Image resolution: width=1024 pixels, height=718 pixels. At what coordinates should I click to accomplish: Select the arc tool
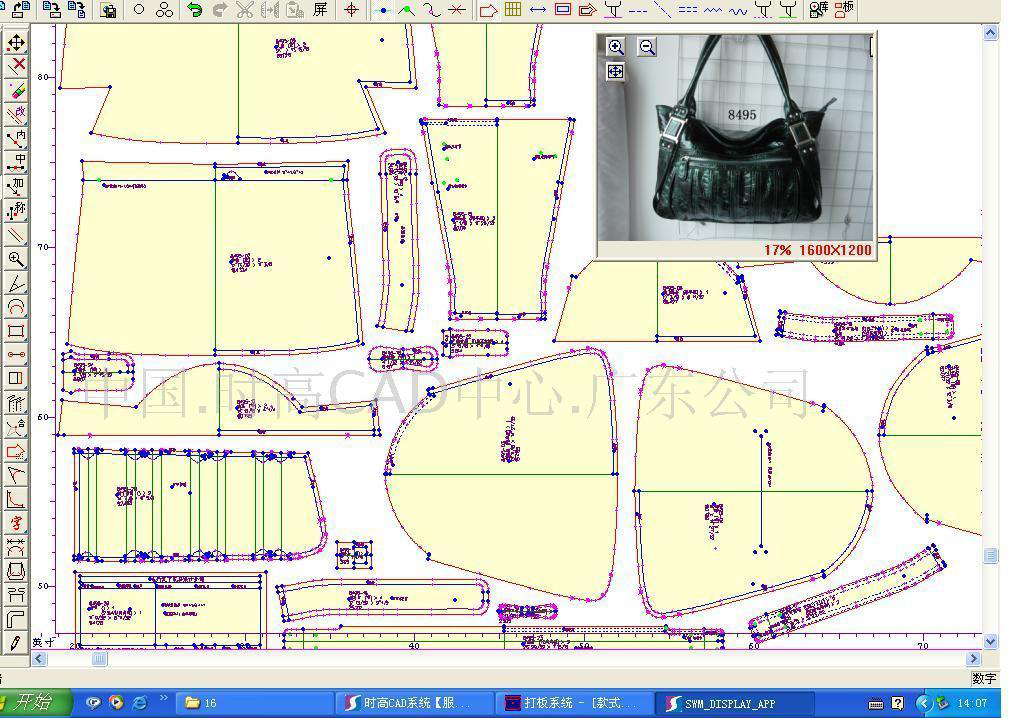(16, 308)
